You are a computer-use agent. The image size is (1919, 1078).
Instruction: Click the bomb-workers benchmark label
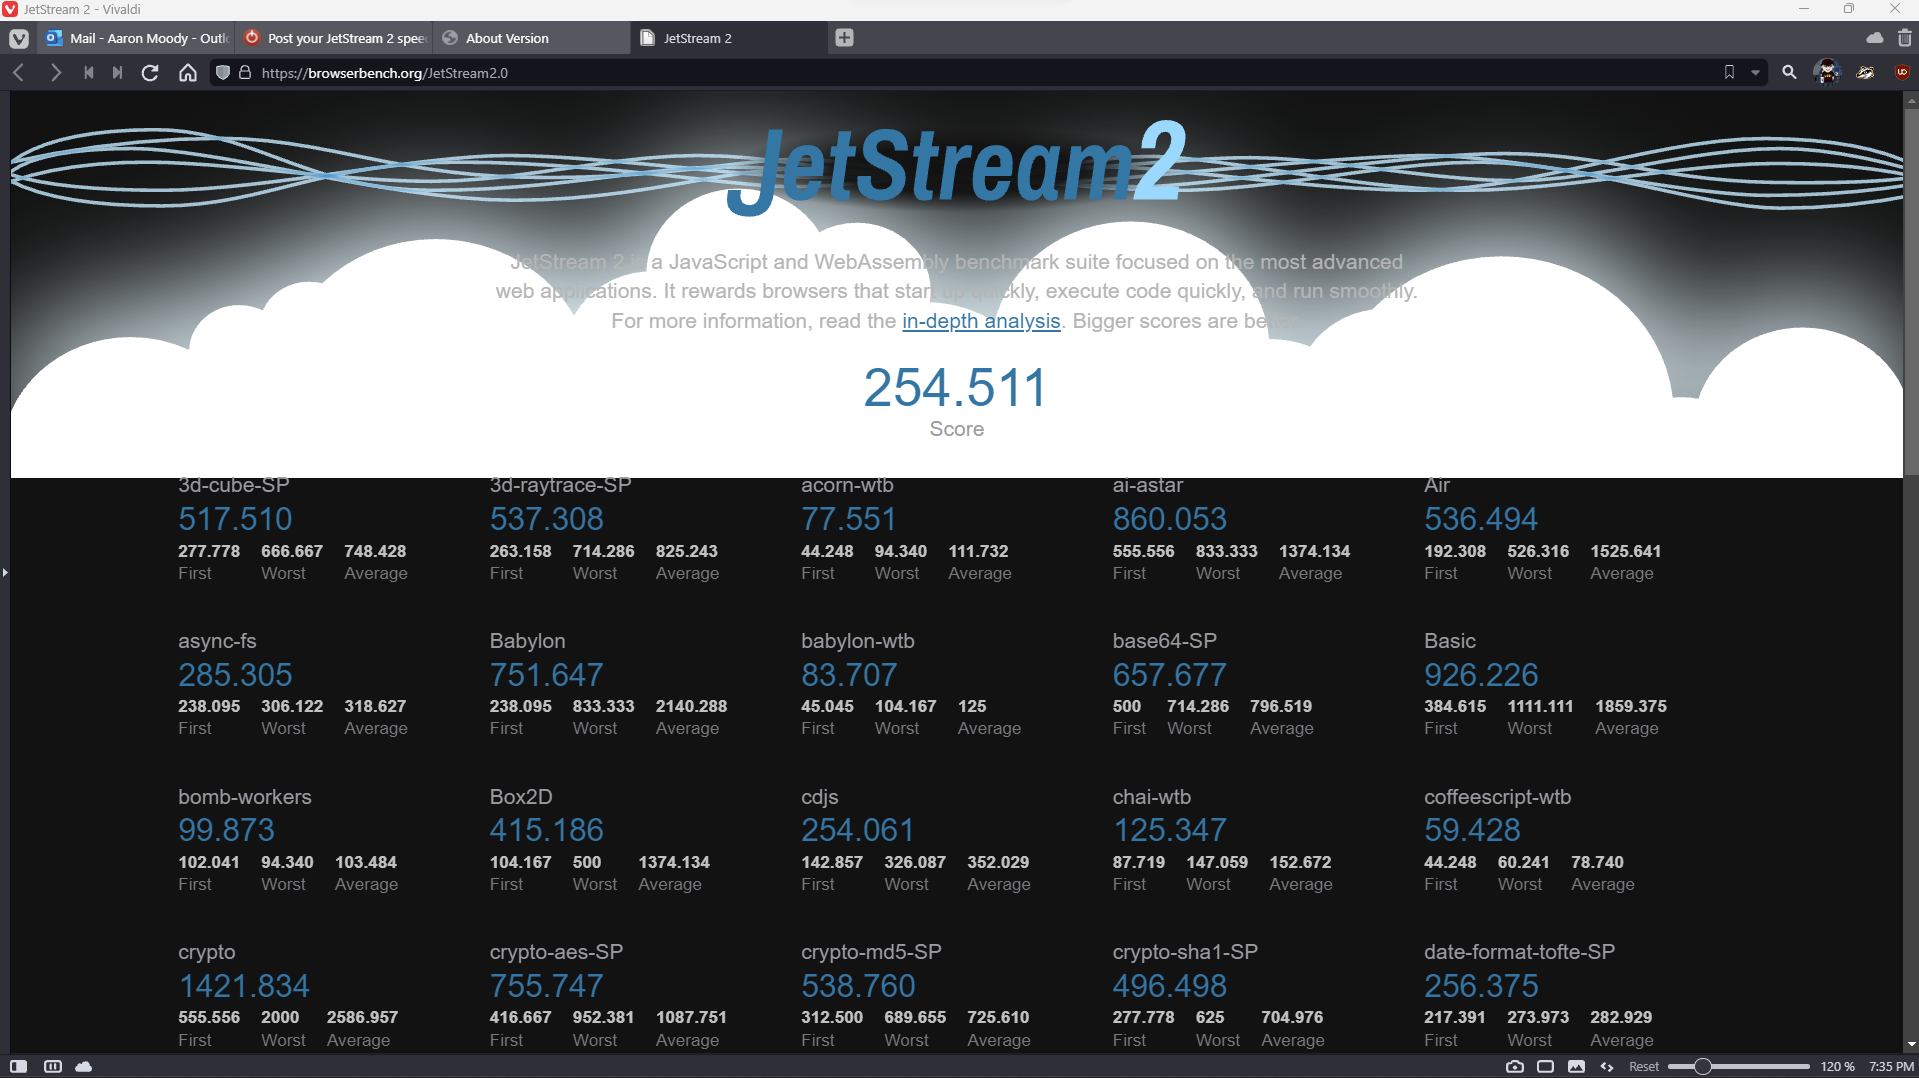point(245,797)
